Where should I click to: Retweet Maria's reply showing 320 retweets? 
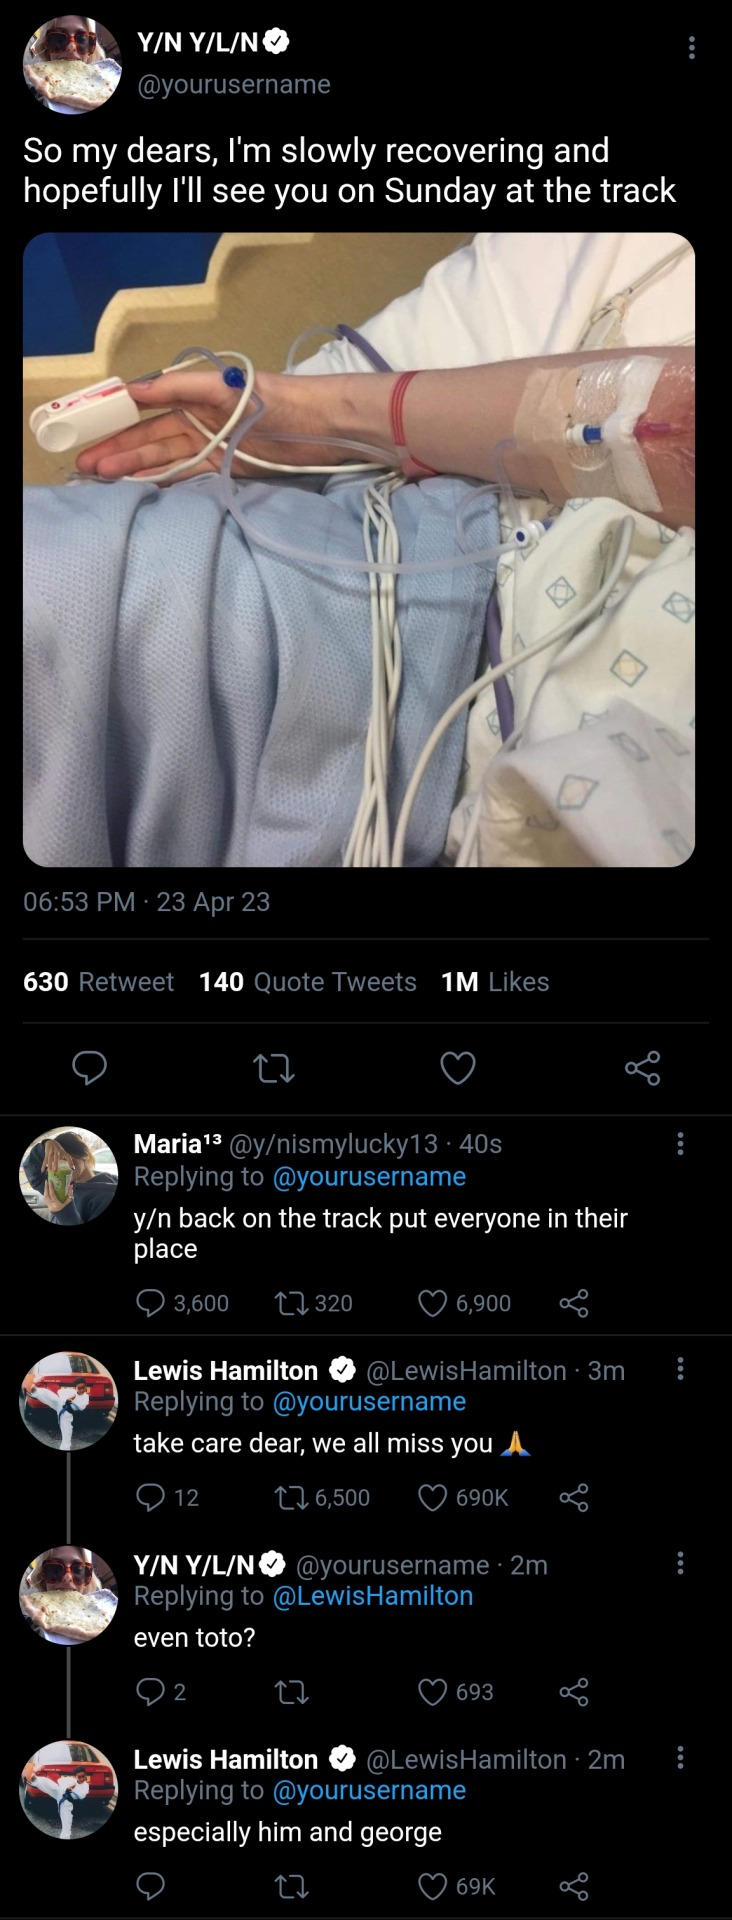click(289, 1303)
